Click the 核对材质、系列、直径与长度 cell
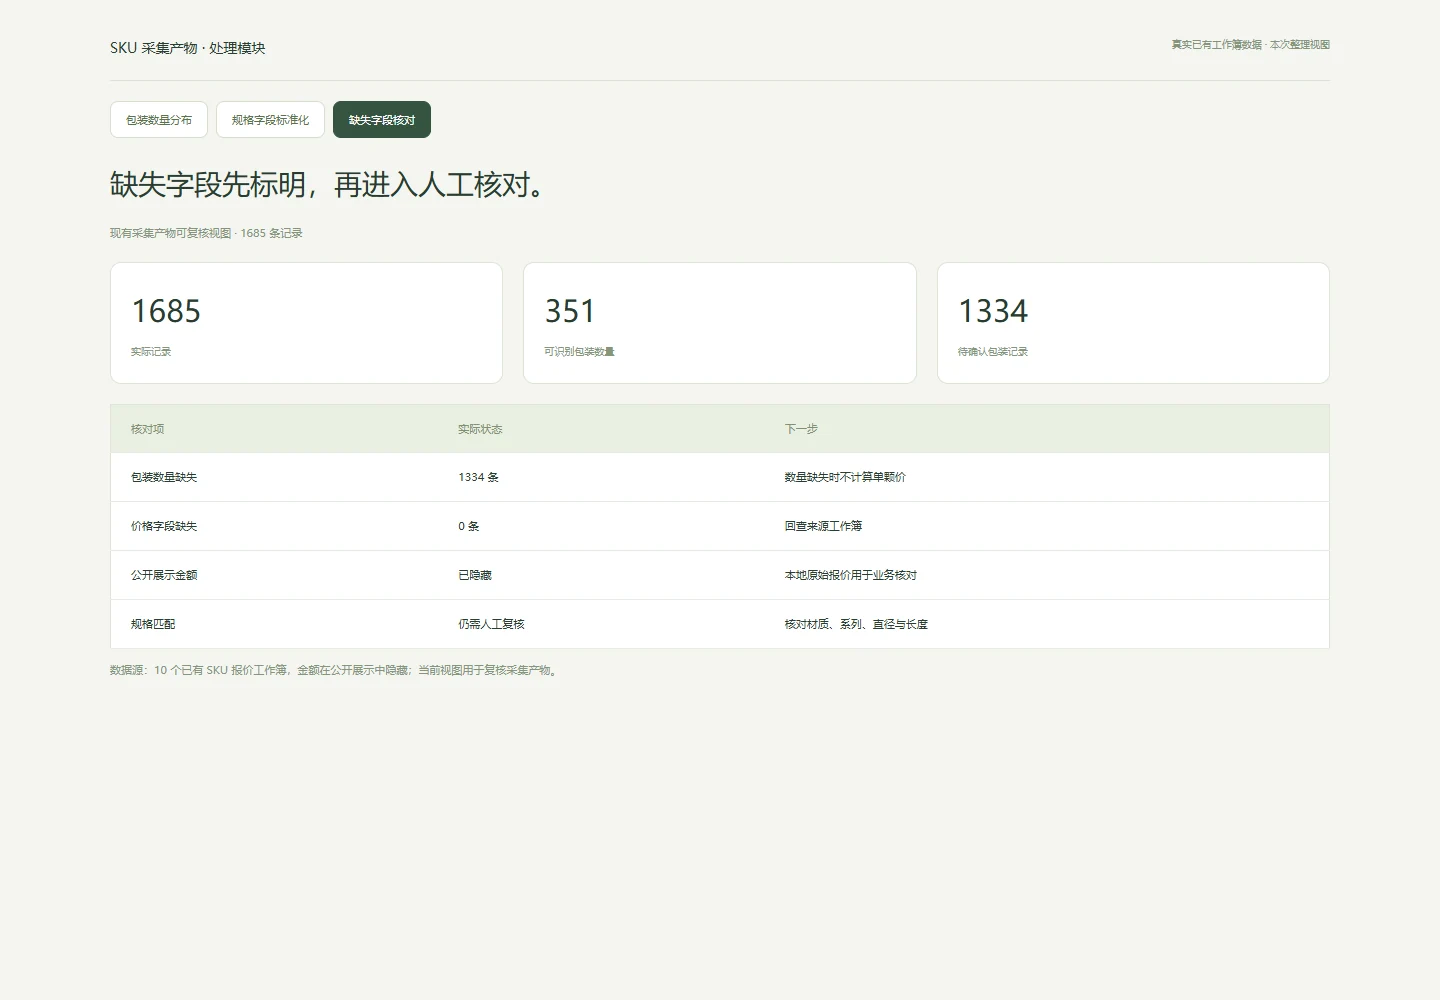This screenshot has height=1000, width=1440. (x=856, y=624)
